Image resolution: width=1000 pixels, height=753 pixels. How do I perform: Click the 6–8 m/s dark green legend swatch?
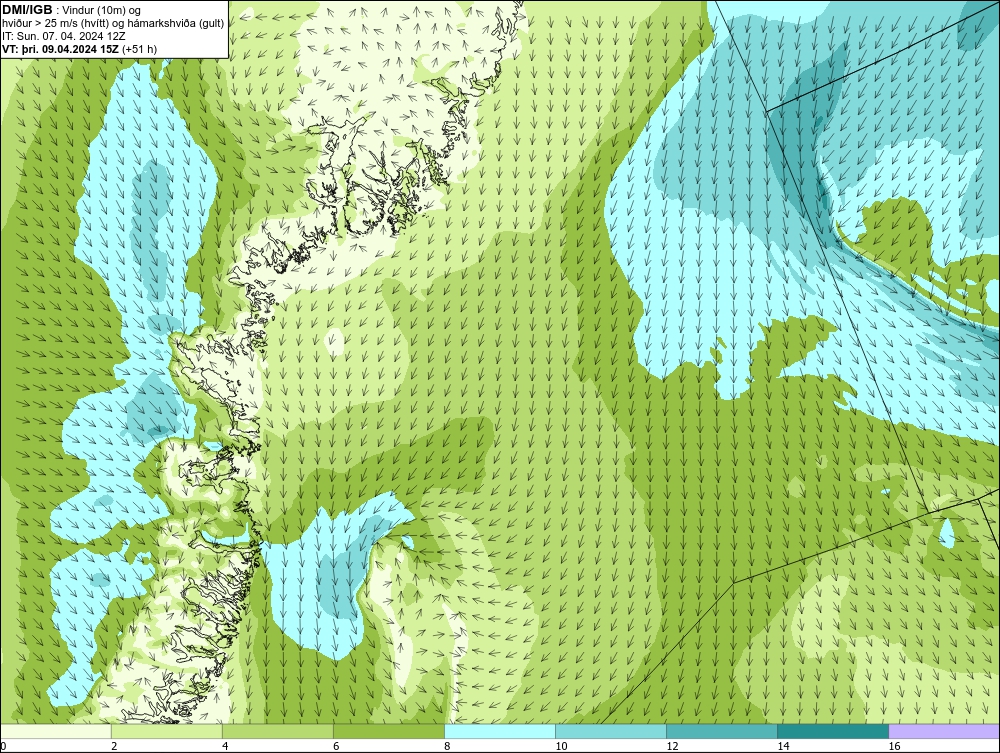click(x=388, y=731)
